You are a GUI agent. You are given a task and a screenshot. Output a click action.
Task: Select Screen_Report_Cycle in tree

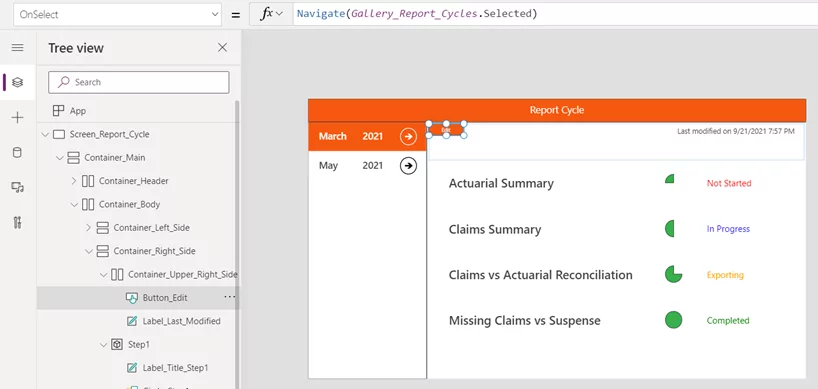pos(110,135)
